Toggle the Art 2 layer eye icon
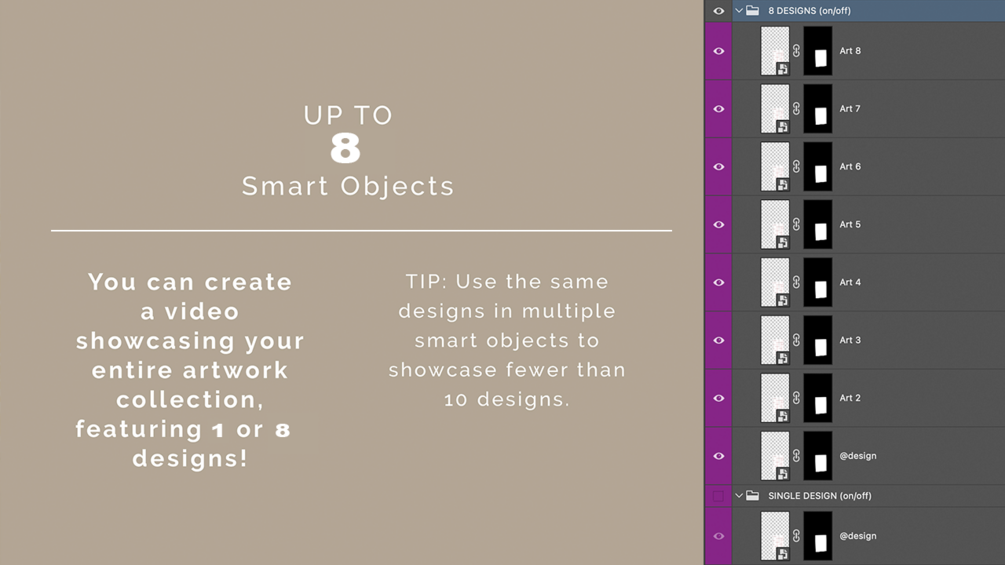Screen dimensions: 1005x565 pos(718,398)
